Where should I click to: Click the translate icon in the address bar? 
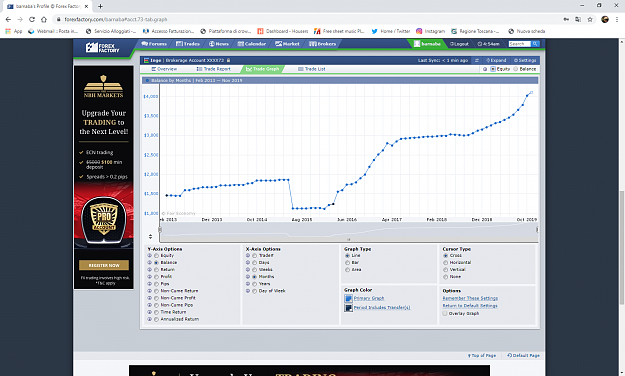578,19
